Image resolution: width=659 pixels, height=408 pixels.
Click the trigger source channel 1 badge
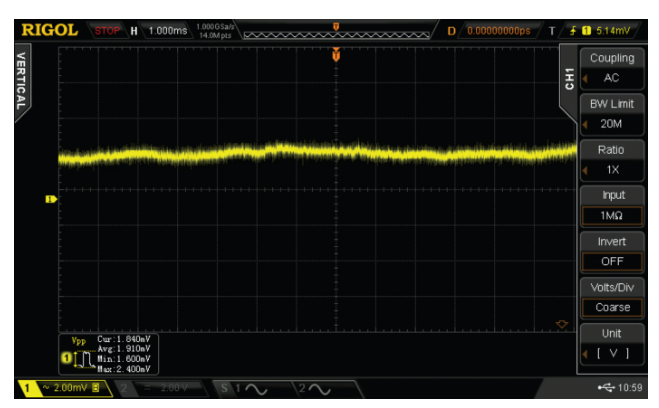[586, 31]
